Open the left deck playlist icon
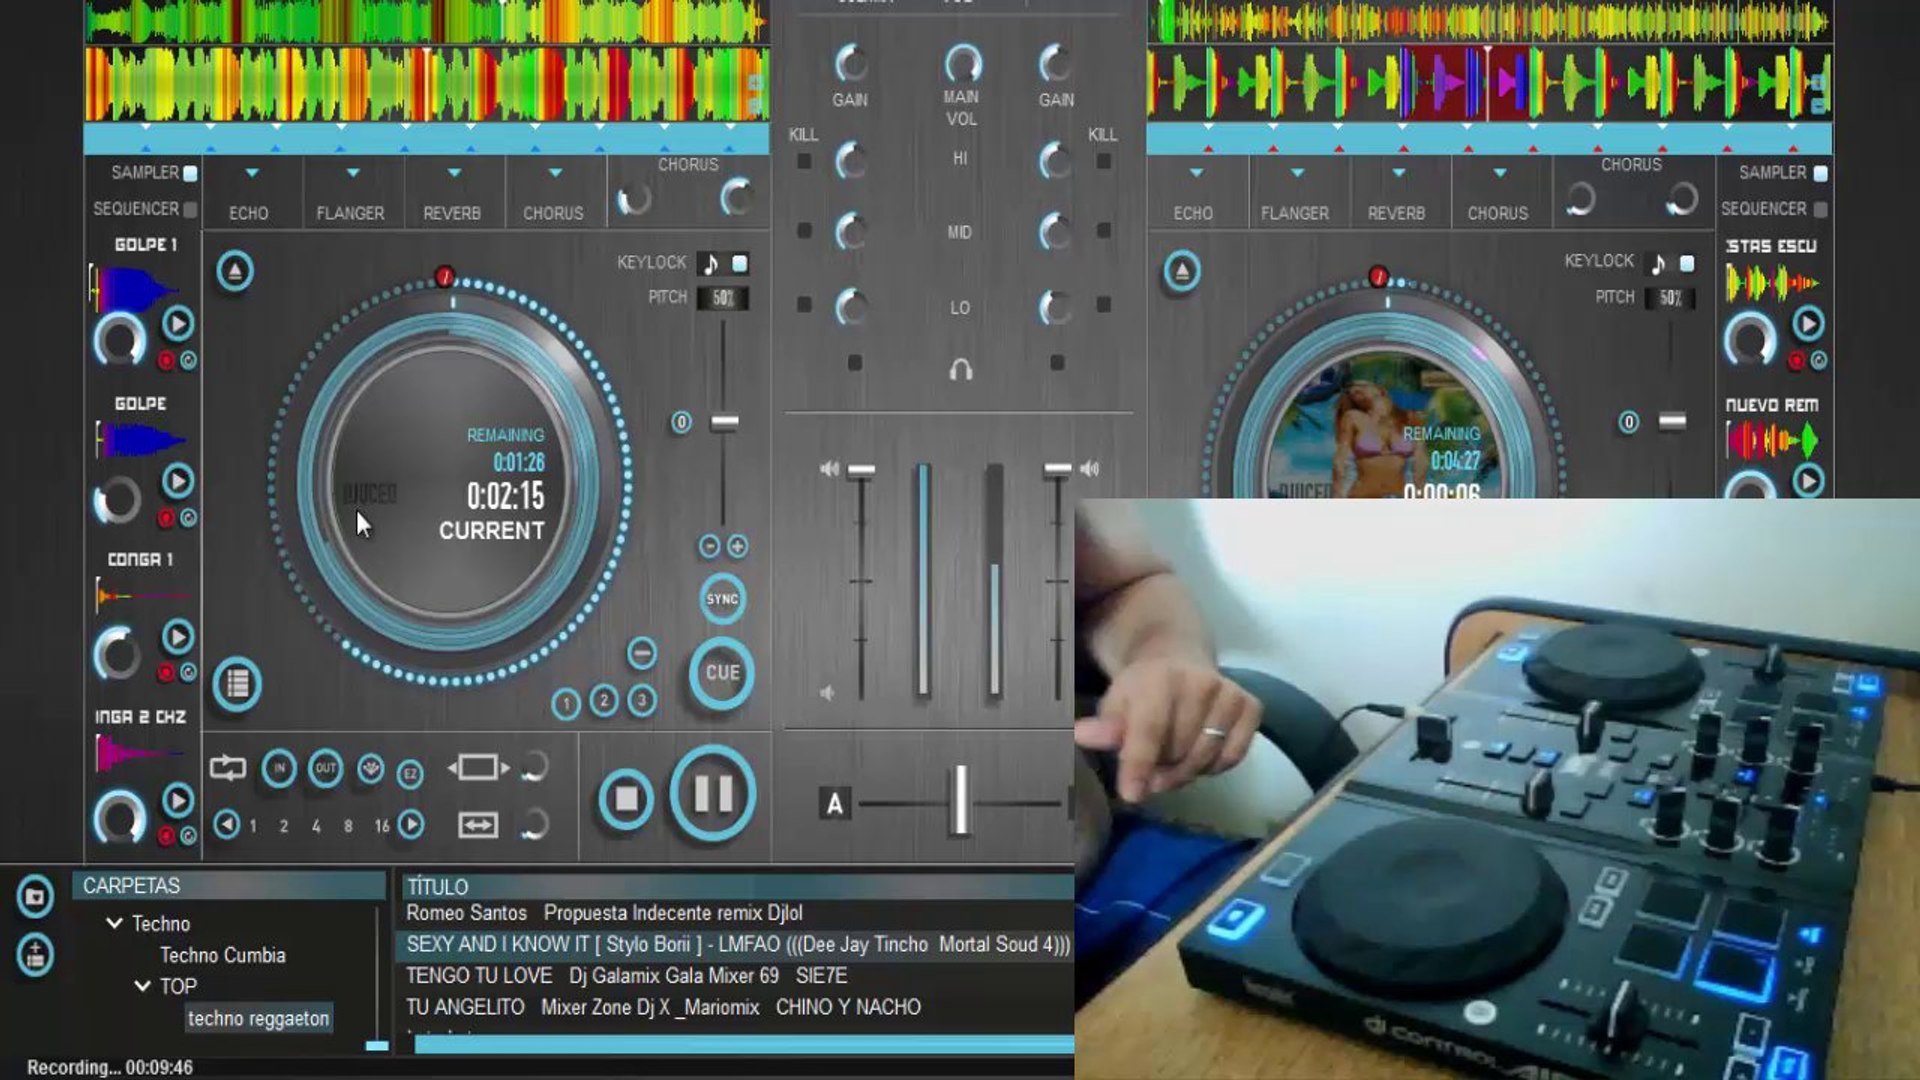Screen dimensions: 1920x1080 coord(237,684)
